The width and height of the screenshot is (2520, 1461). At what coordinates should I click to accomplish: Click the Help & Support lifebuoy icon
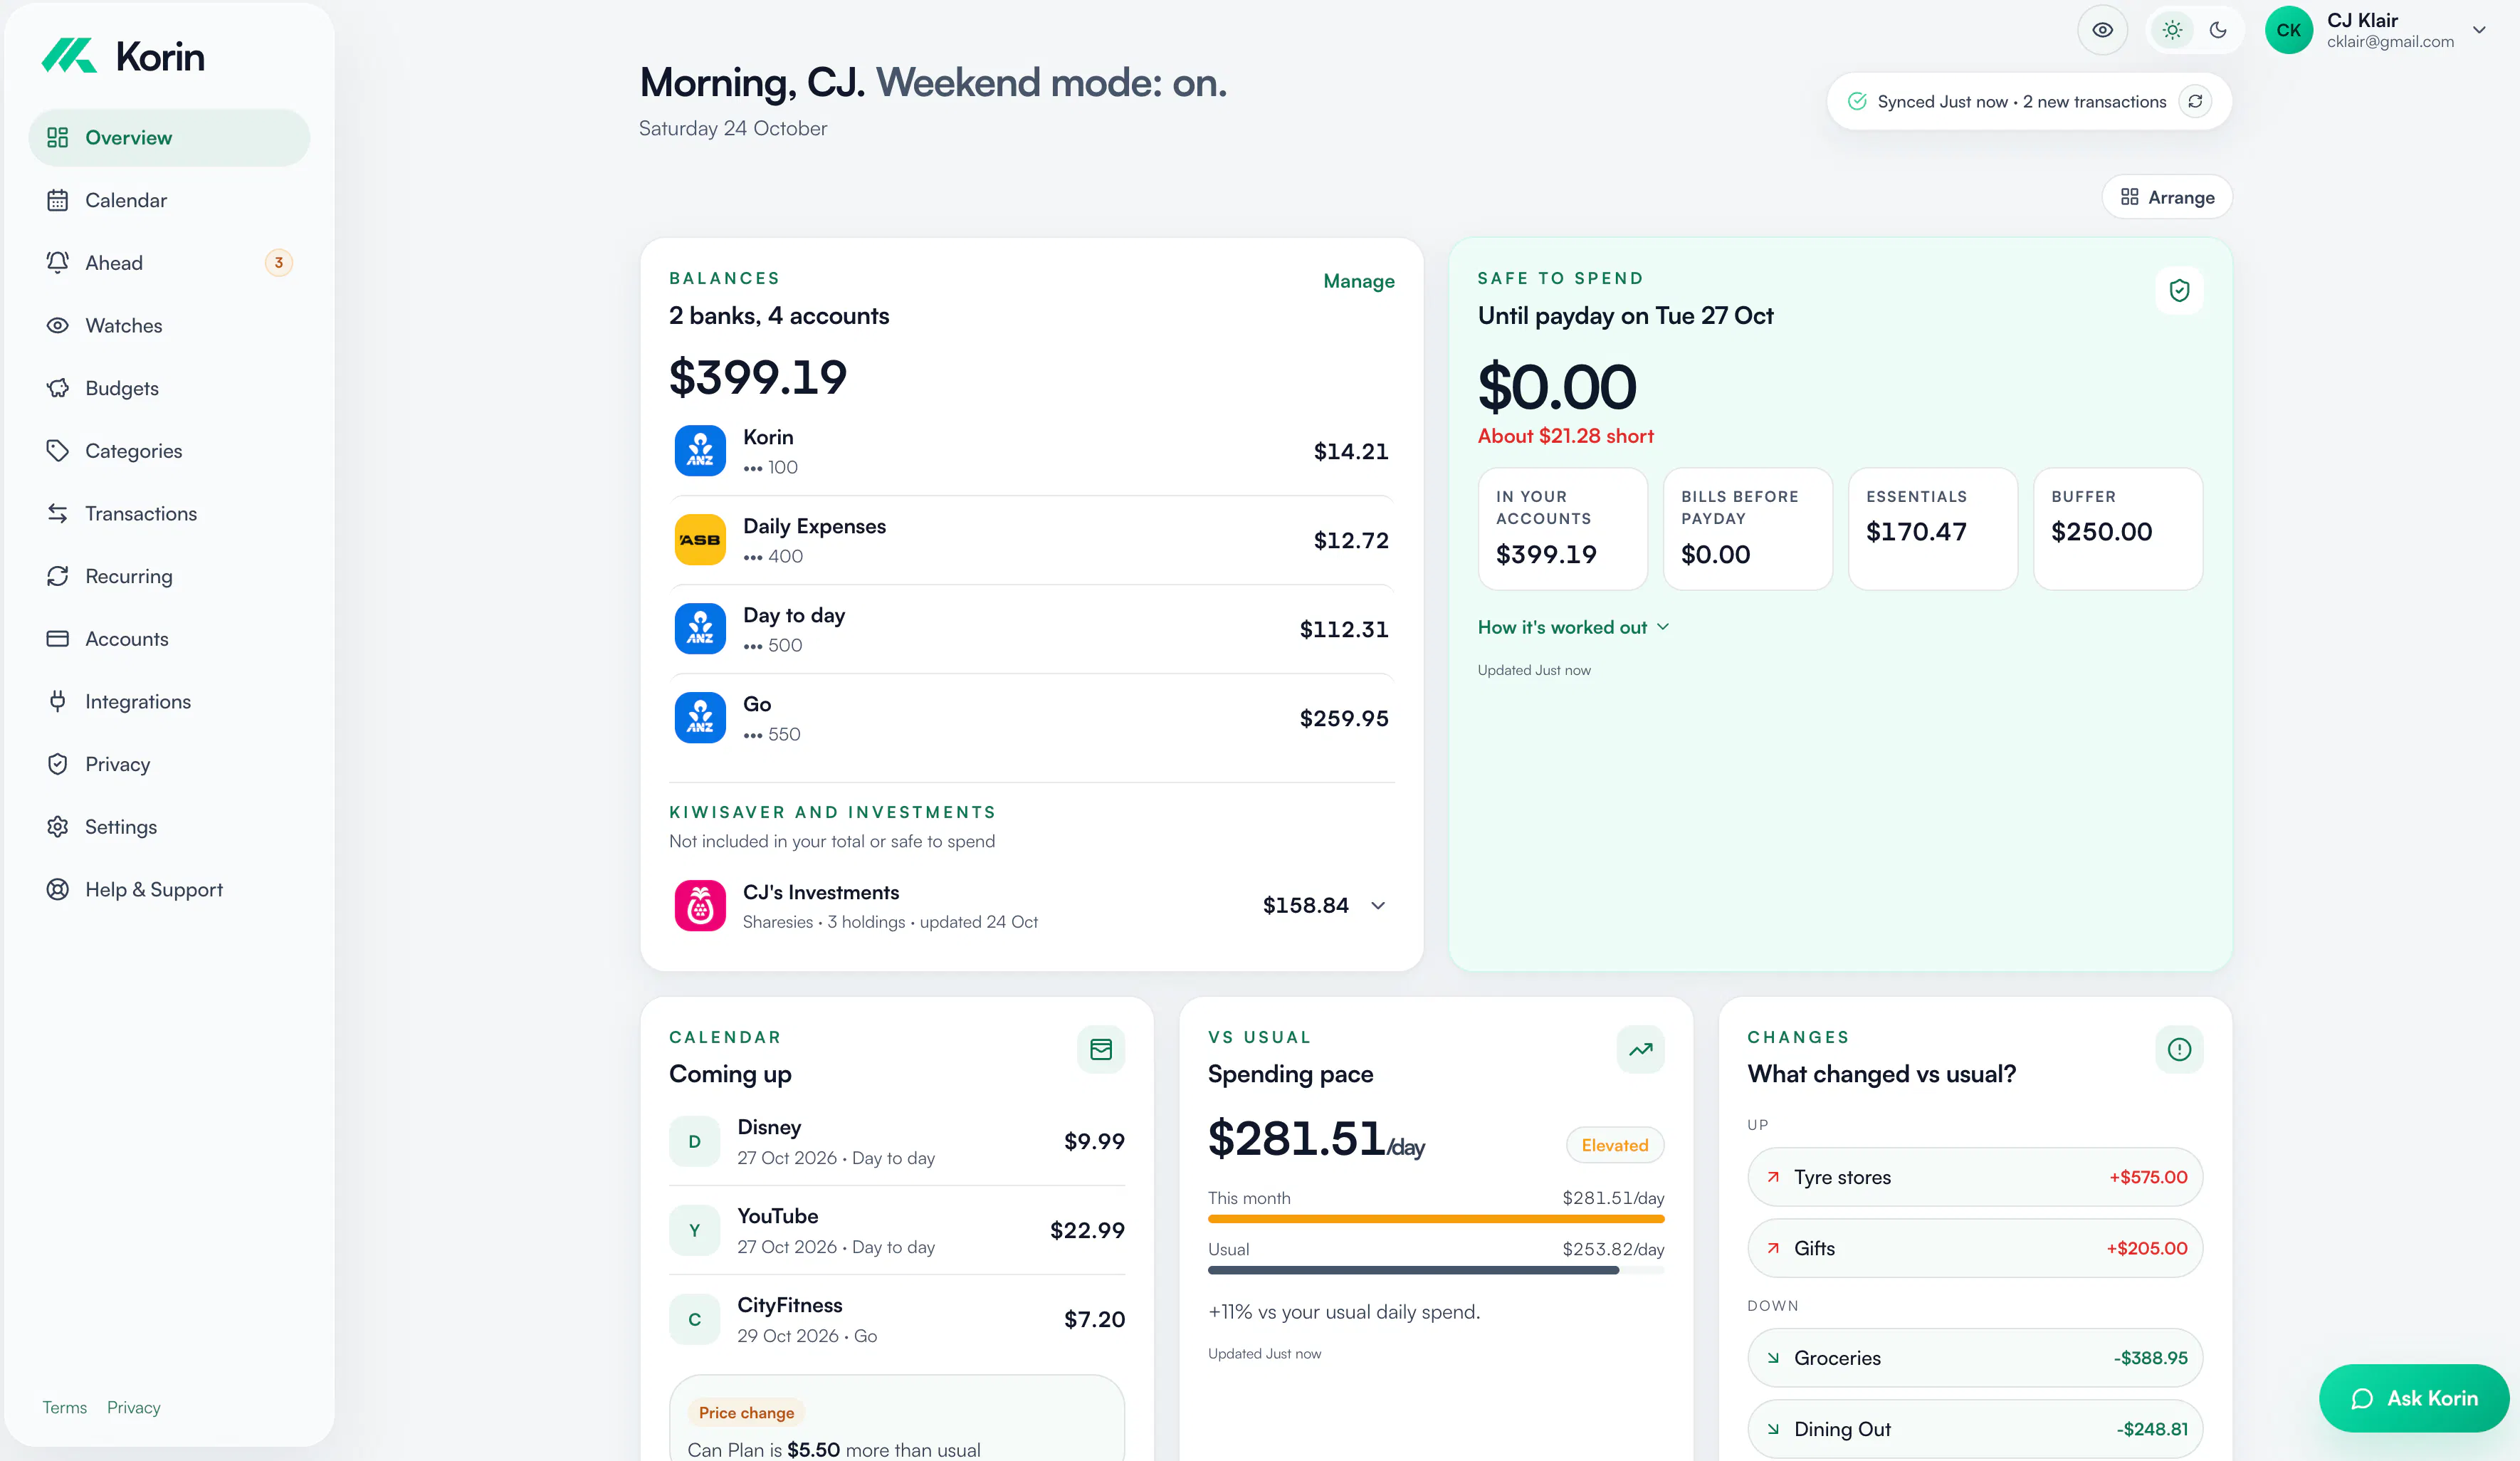point(58,889)
